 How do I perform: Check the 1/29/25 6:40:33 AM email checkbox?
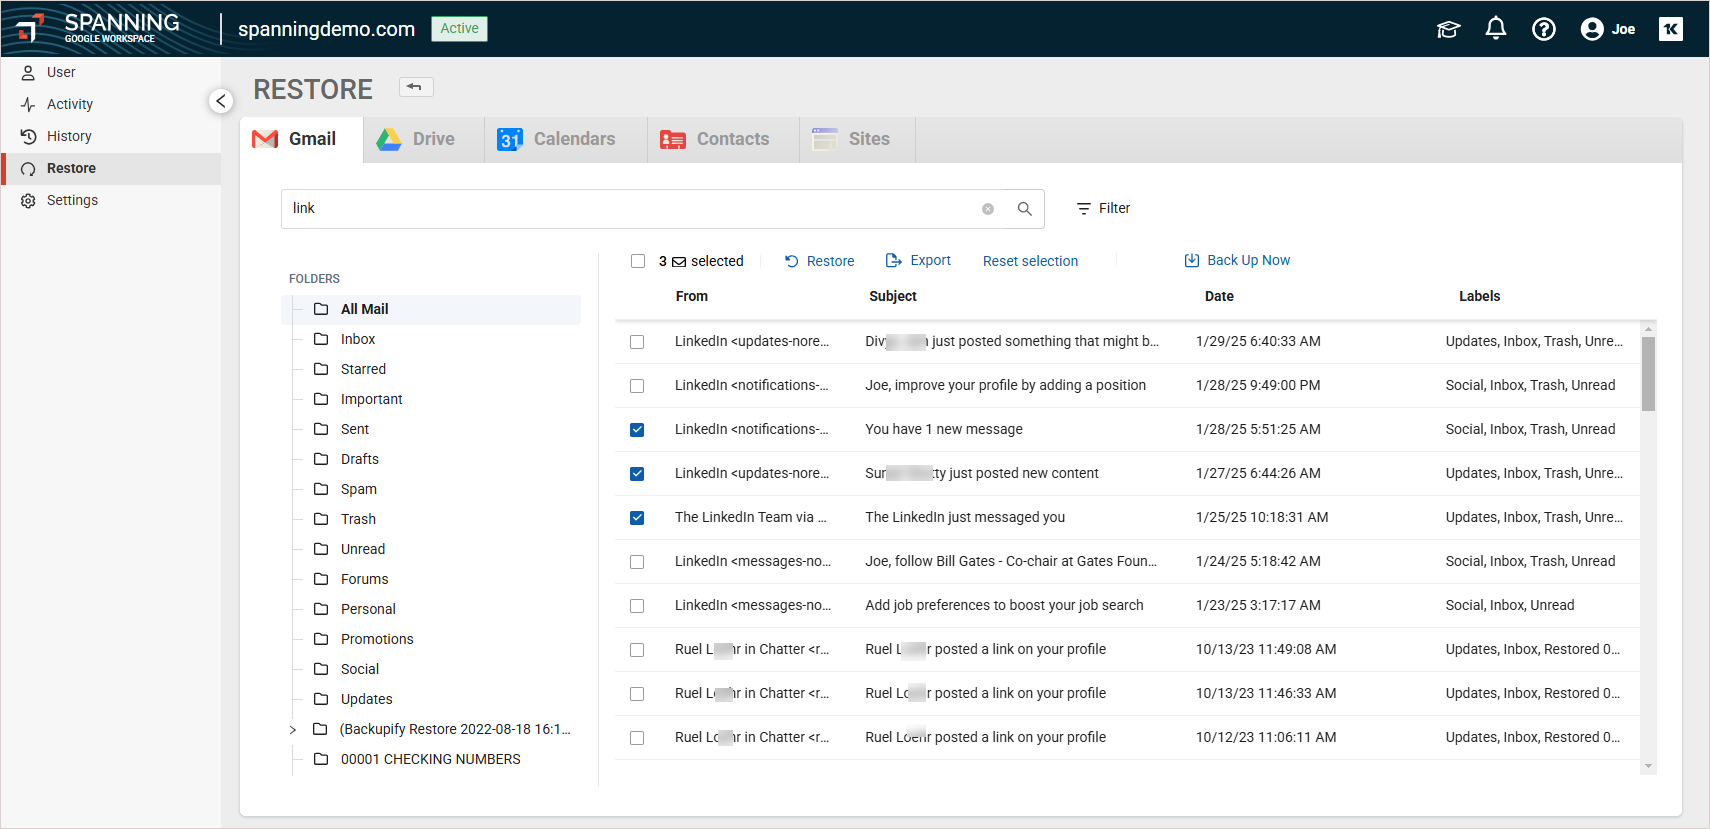click(x=637, y=342)
